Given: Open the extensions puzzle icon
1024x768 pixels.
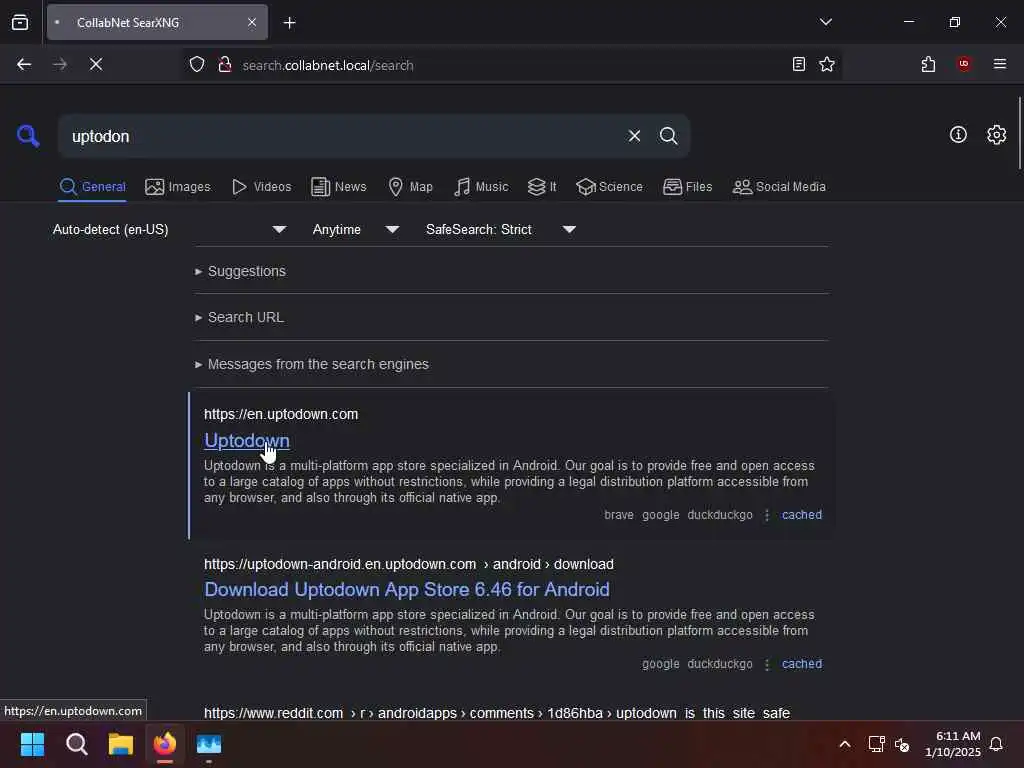Looking at the screenshot, I should (928, 64).
